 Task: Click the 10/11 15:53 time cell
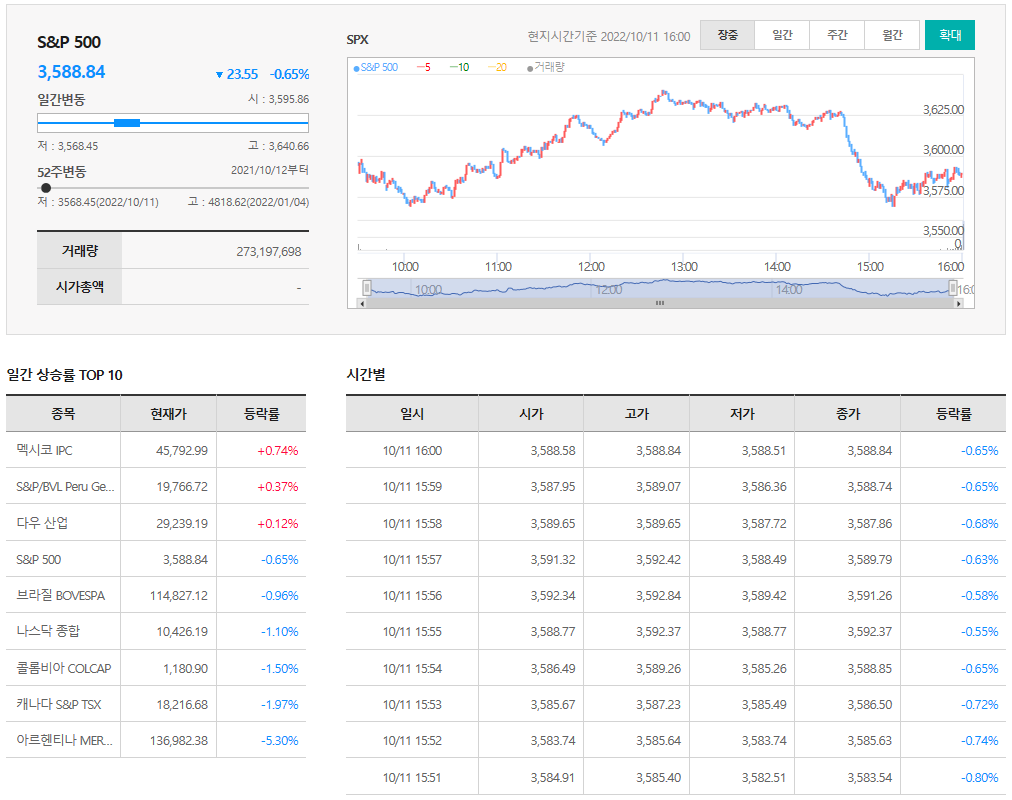tap(412, 705)
